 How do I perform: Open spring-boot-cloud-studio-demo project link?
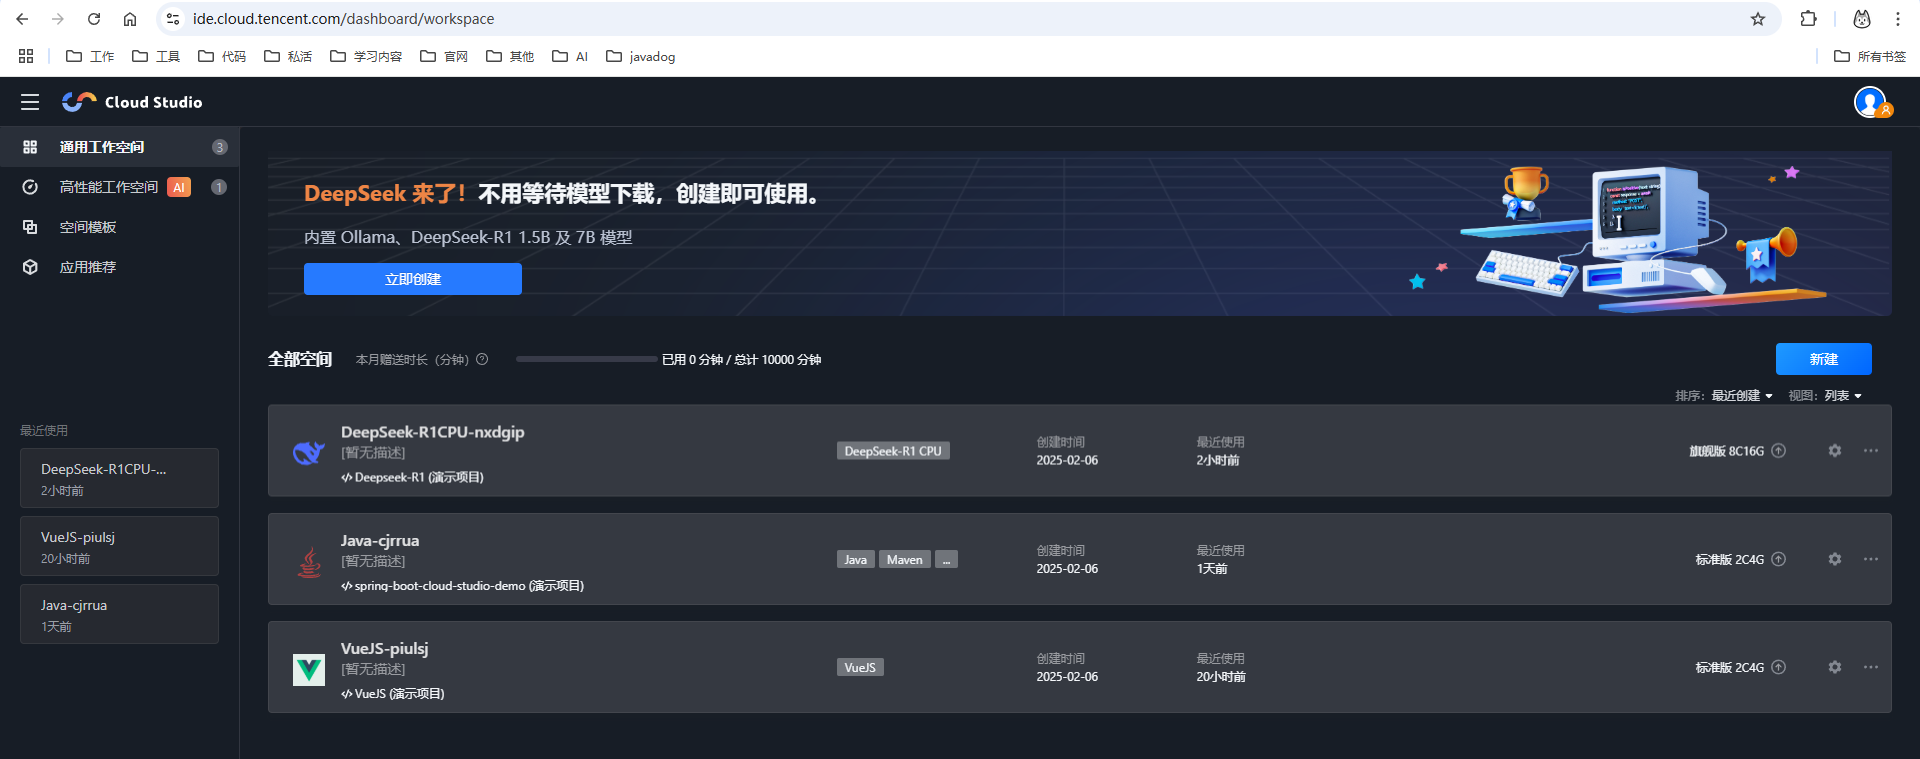coord(462,586)
